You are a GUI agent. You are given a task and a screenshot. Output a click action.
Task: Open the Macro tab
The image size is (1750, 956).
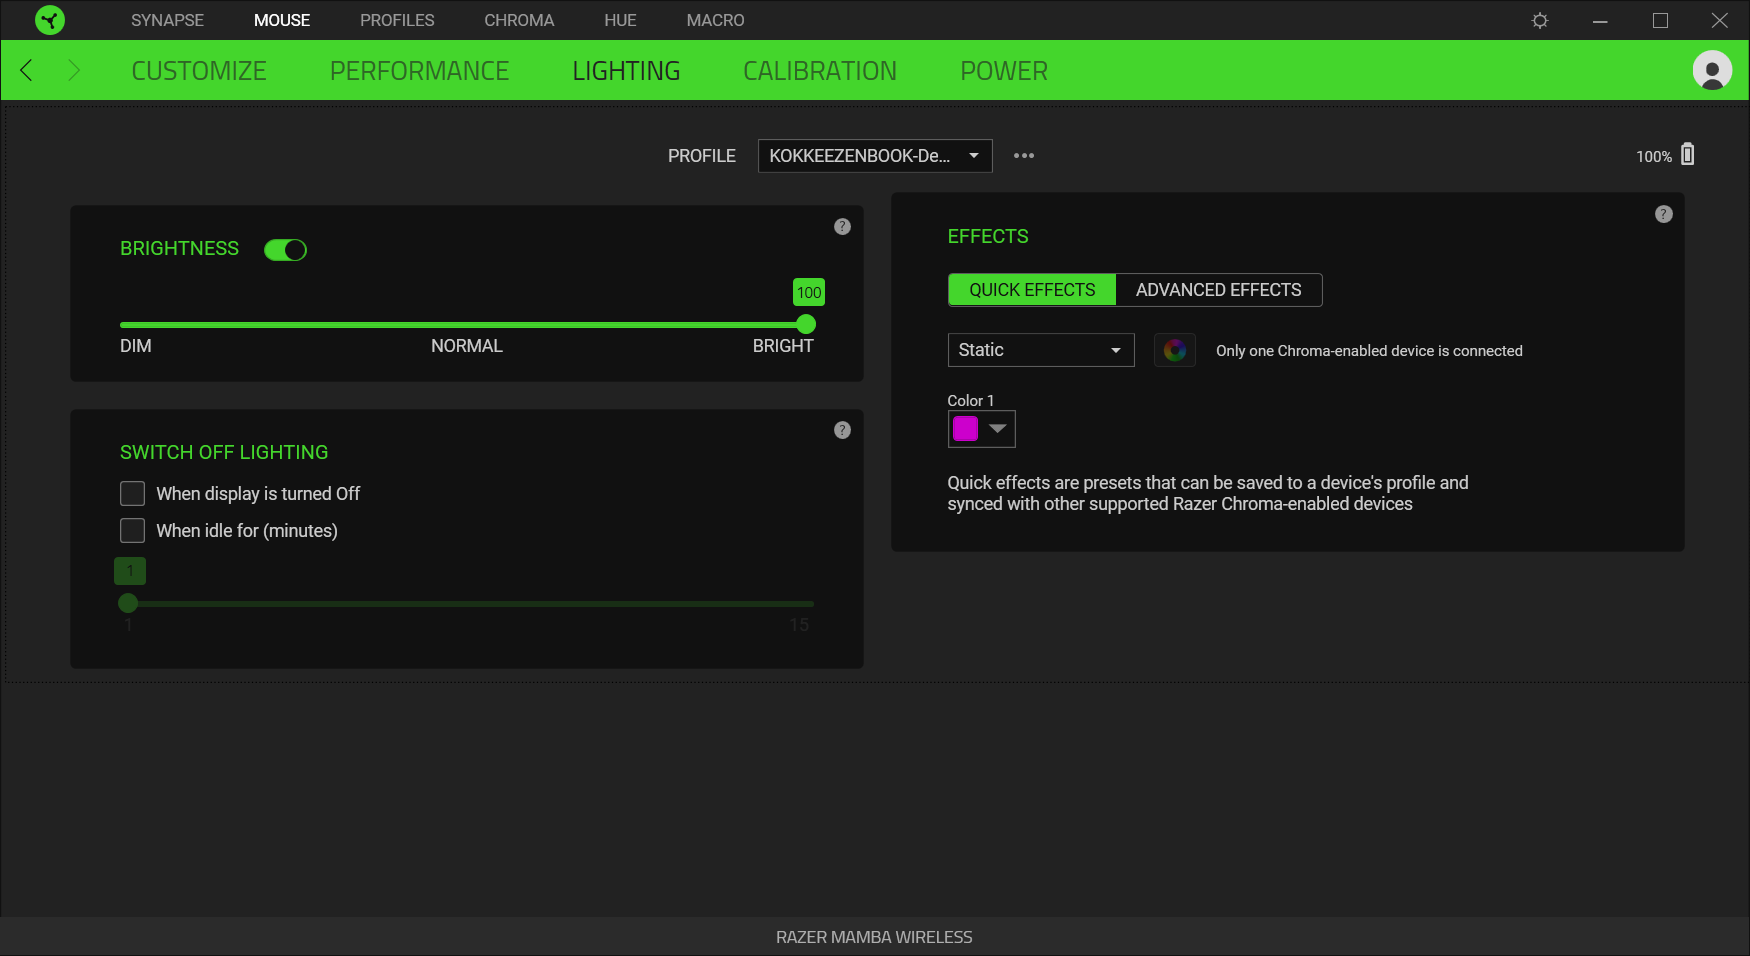point(715,20)
